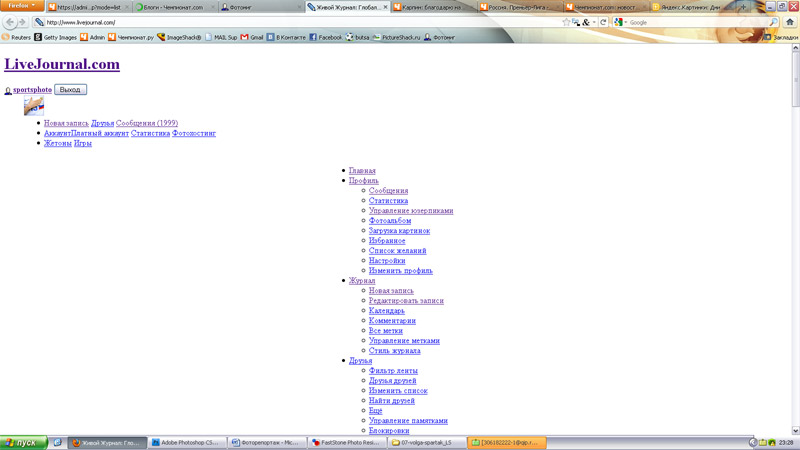This screenshot has height=450, width=800.
Task: Switch to the Блоги - Чемпионат.com tab
Action: coord(174,7)
